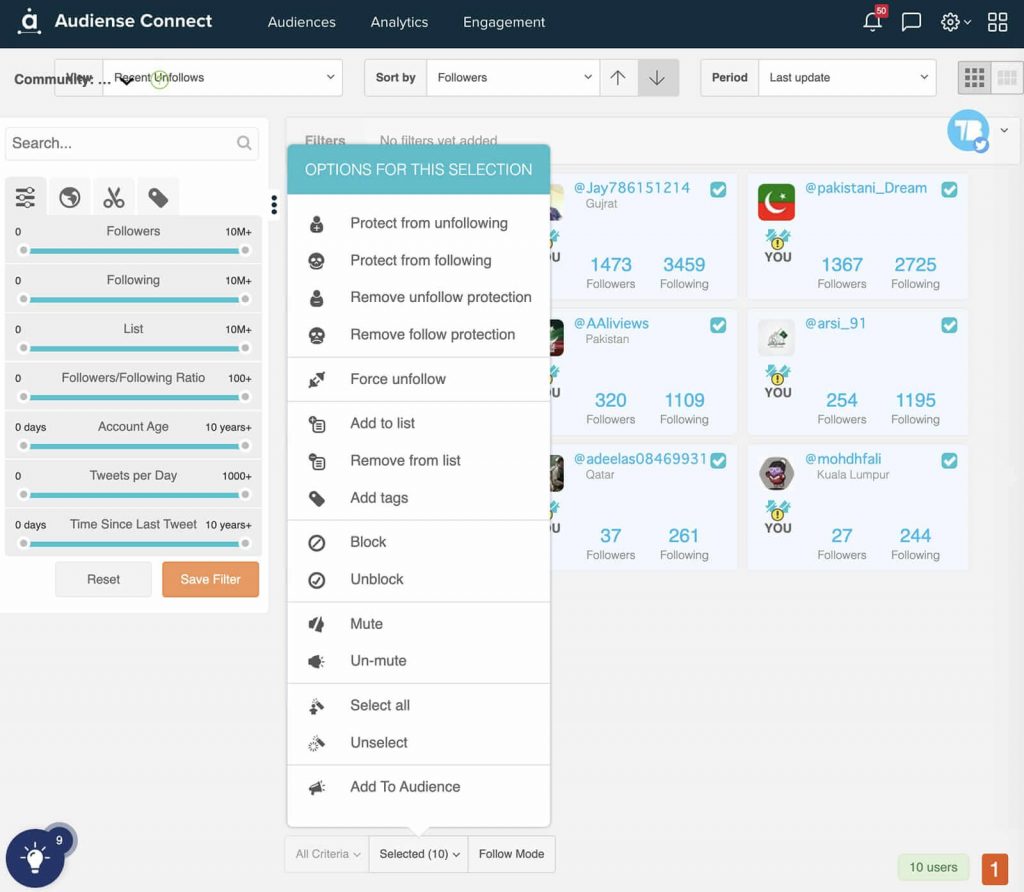Viewport: 1024px width, 892px height.
Task: Choose Remove unfollow protection option
Action: coord(419,298)
